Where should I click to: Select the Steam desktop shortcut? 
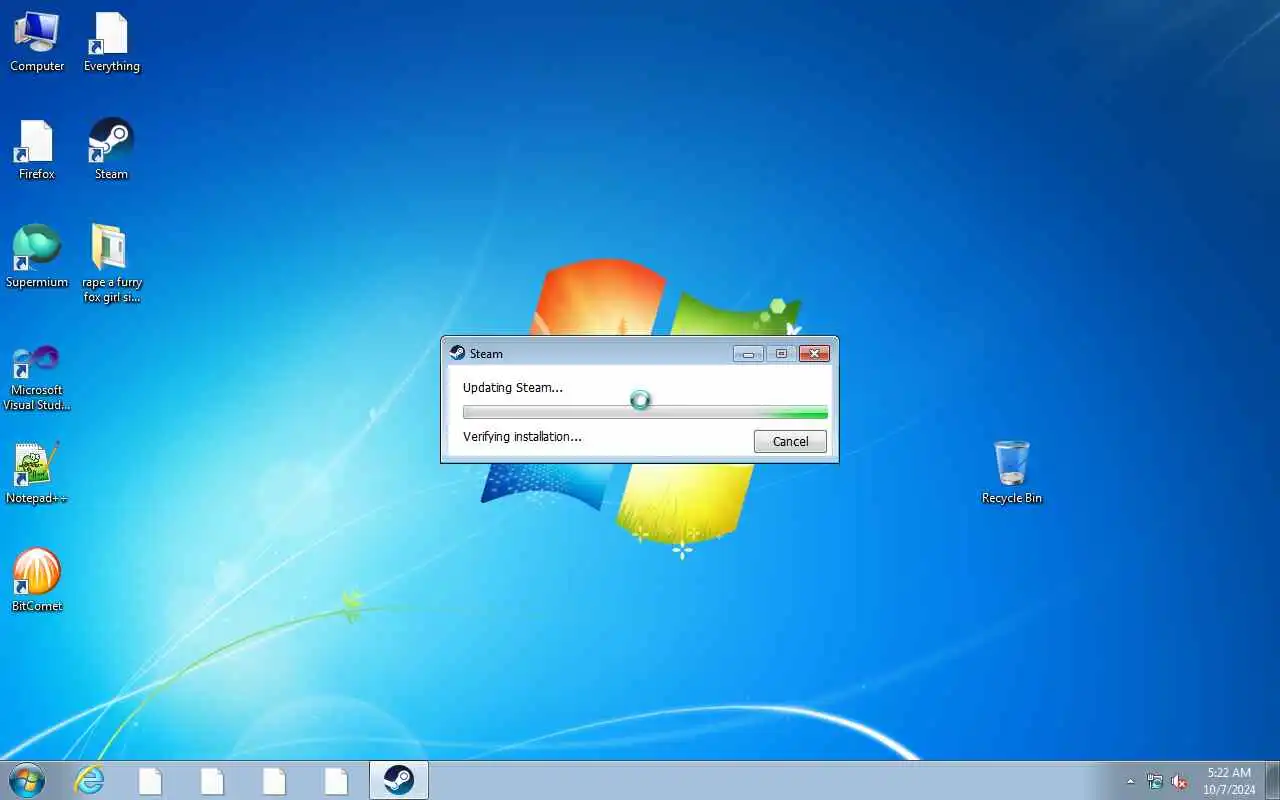(111, 151)
